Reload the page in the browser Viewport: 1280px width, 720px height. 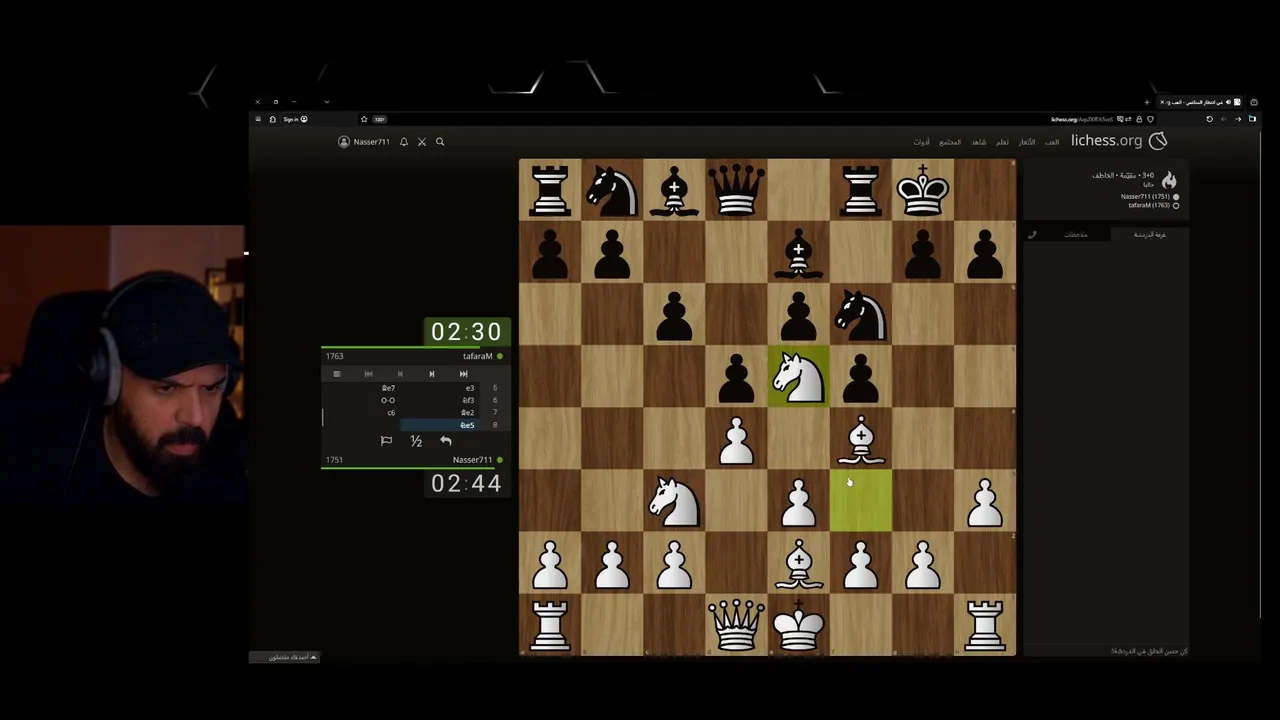tap(1210, 119)
